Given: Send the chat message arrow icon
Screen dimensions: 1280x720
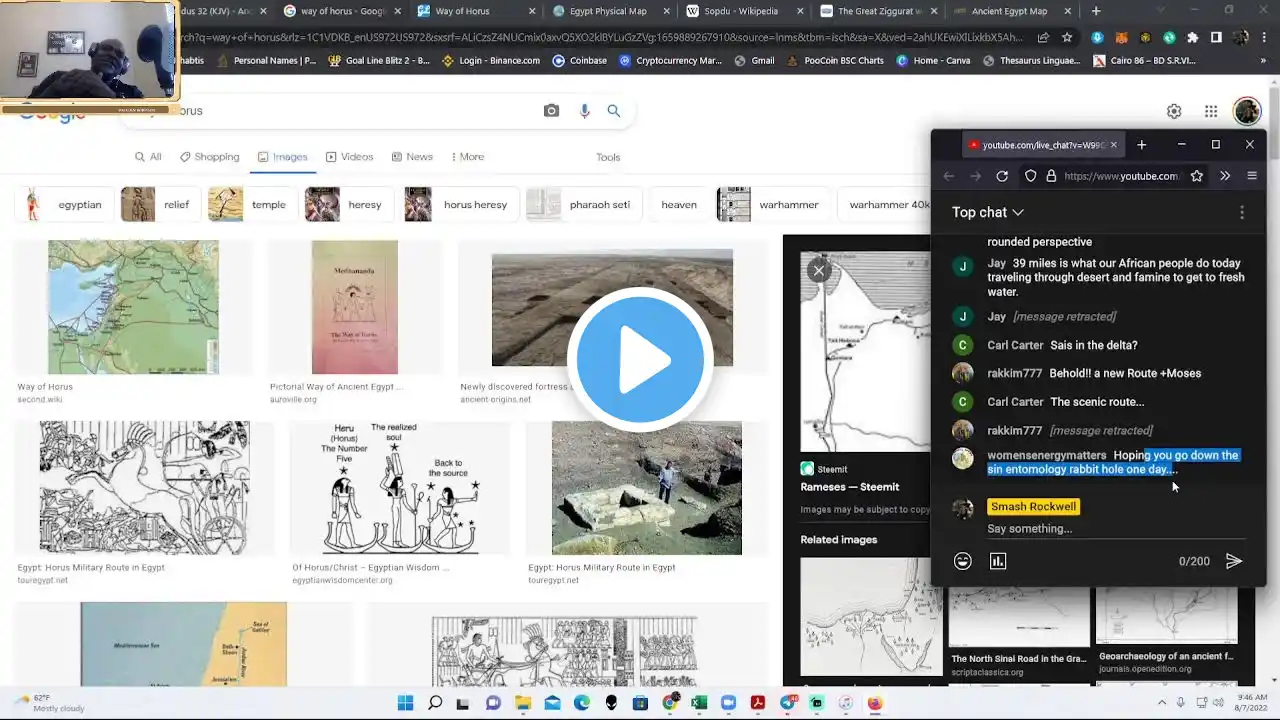Looking at the screenshot, I should 1234,561.
